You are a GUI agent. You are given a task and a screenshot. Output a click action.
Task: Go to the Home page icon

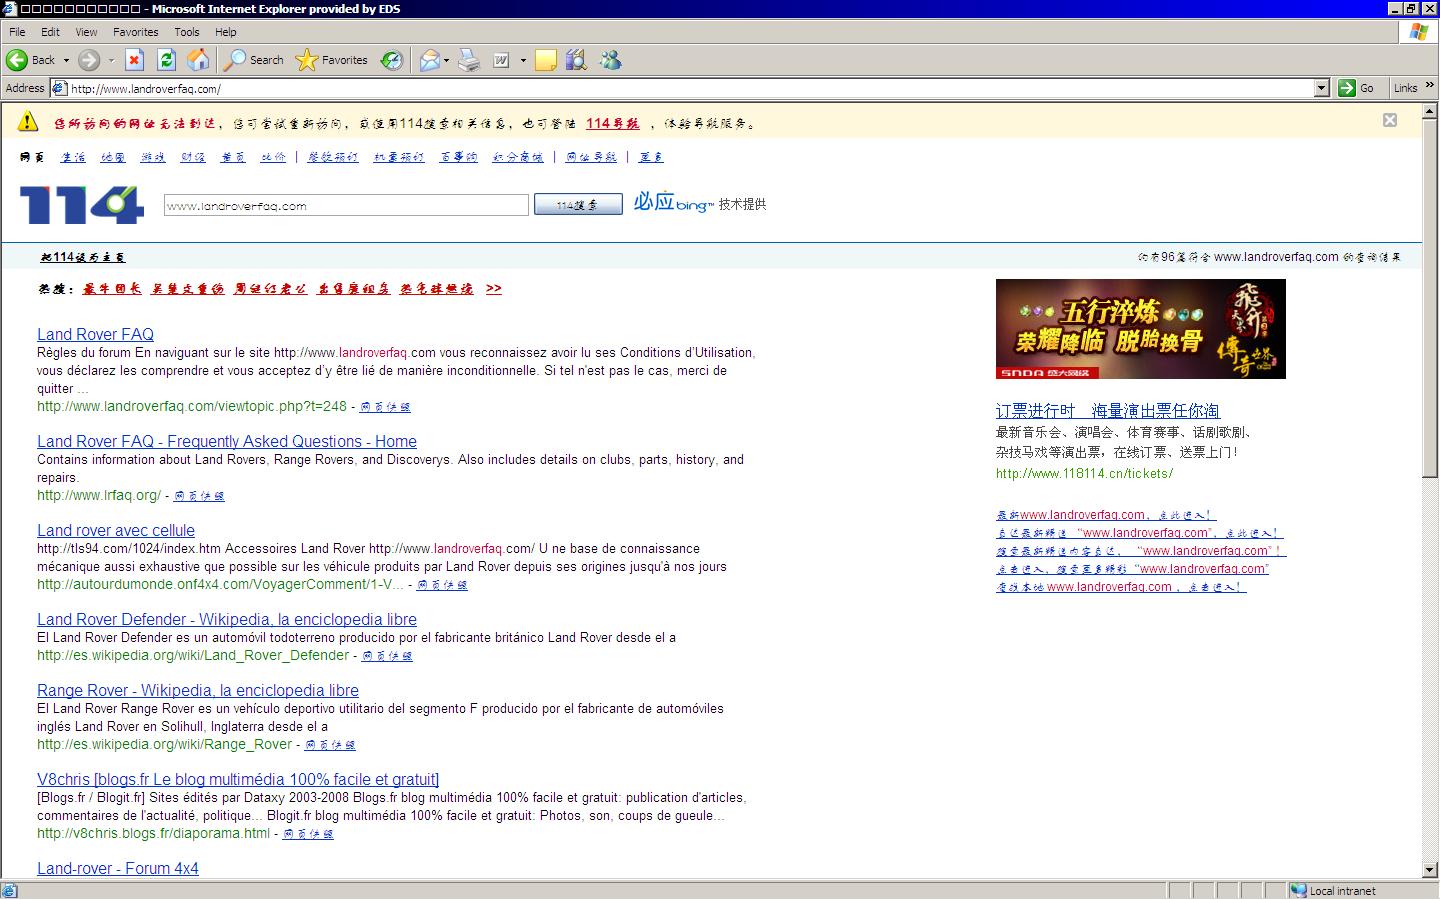click(198, 60)
